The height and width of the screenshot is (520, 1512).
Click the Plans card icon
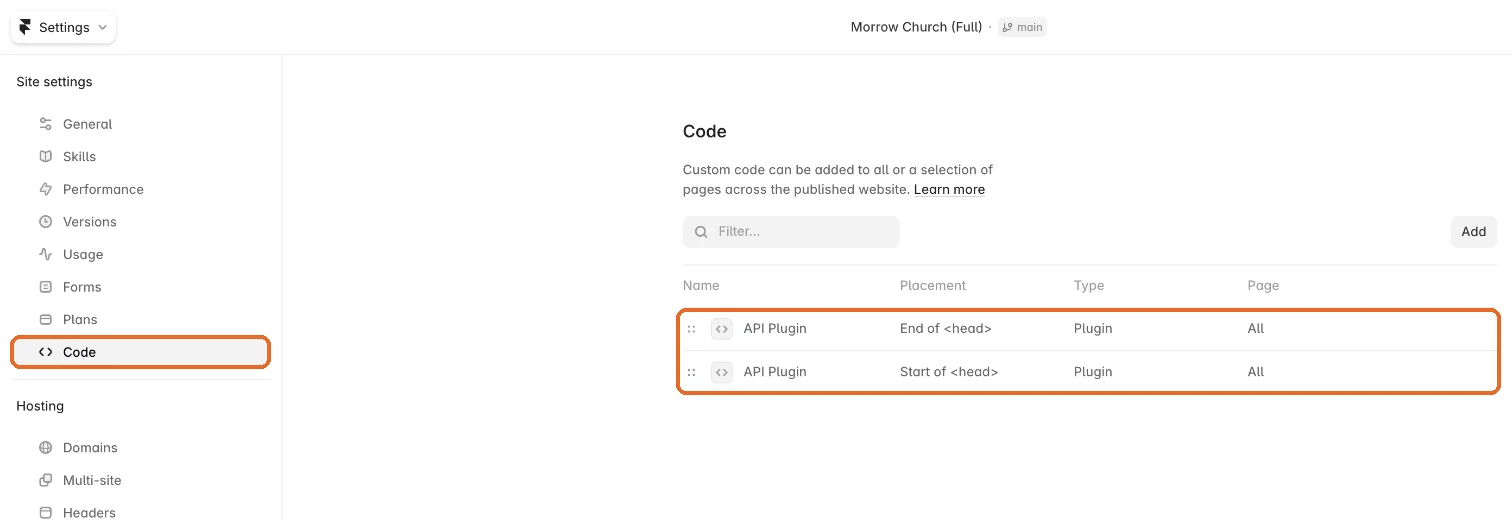[45, 320]
